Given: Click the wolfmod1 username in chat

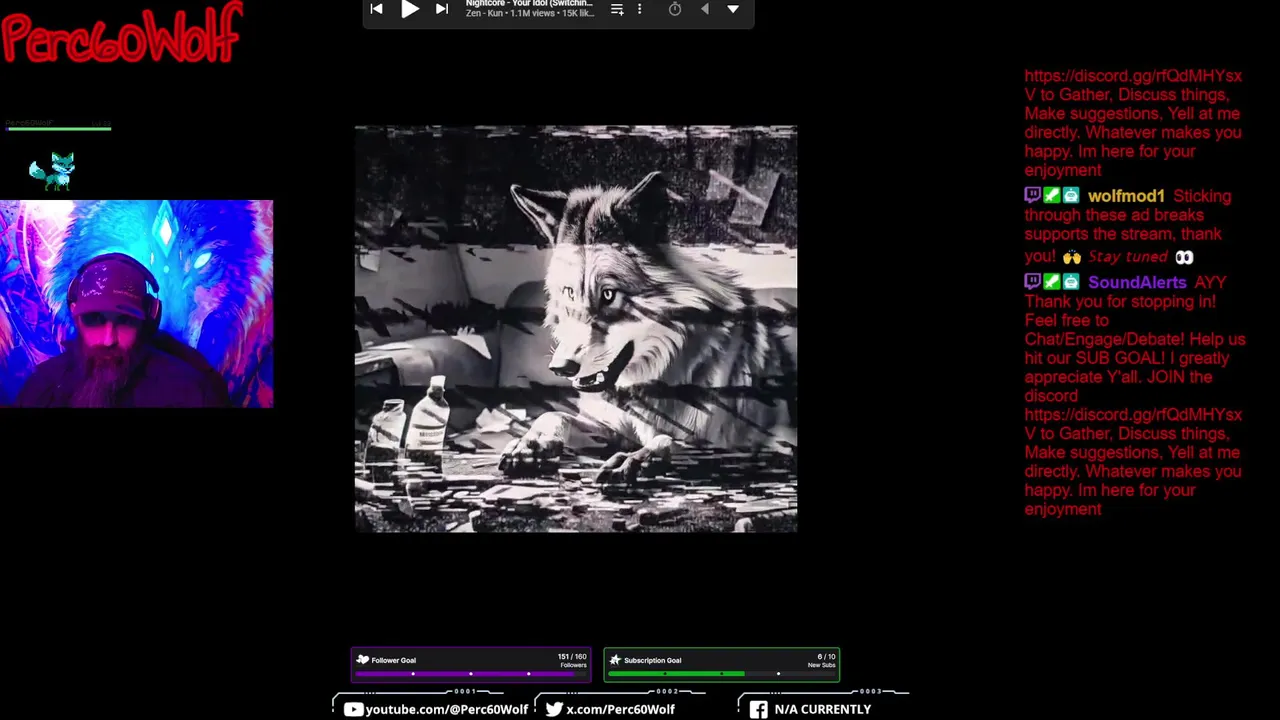Looking at the screenshot, I should (1126, 196).
